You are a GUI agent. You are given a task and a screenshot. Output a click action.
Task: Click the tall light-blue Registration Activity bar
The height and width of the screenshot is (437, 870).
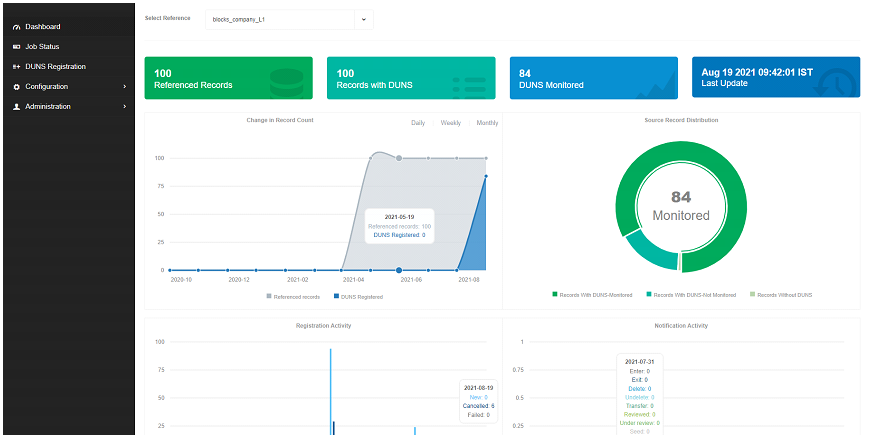pos(331,392)
